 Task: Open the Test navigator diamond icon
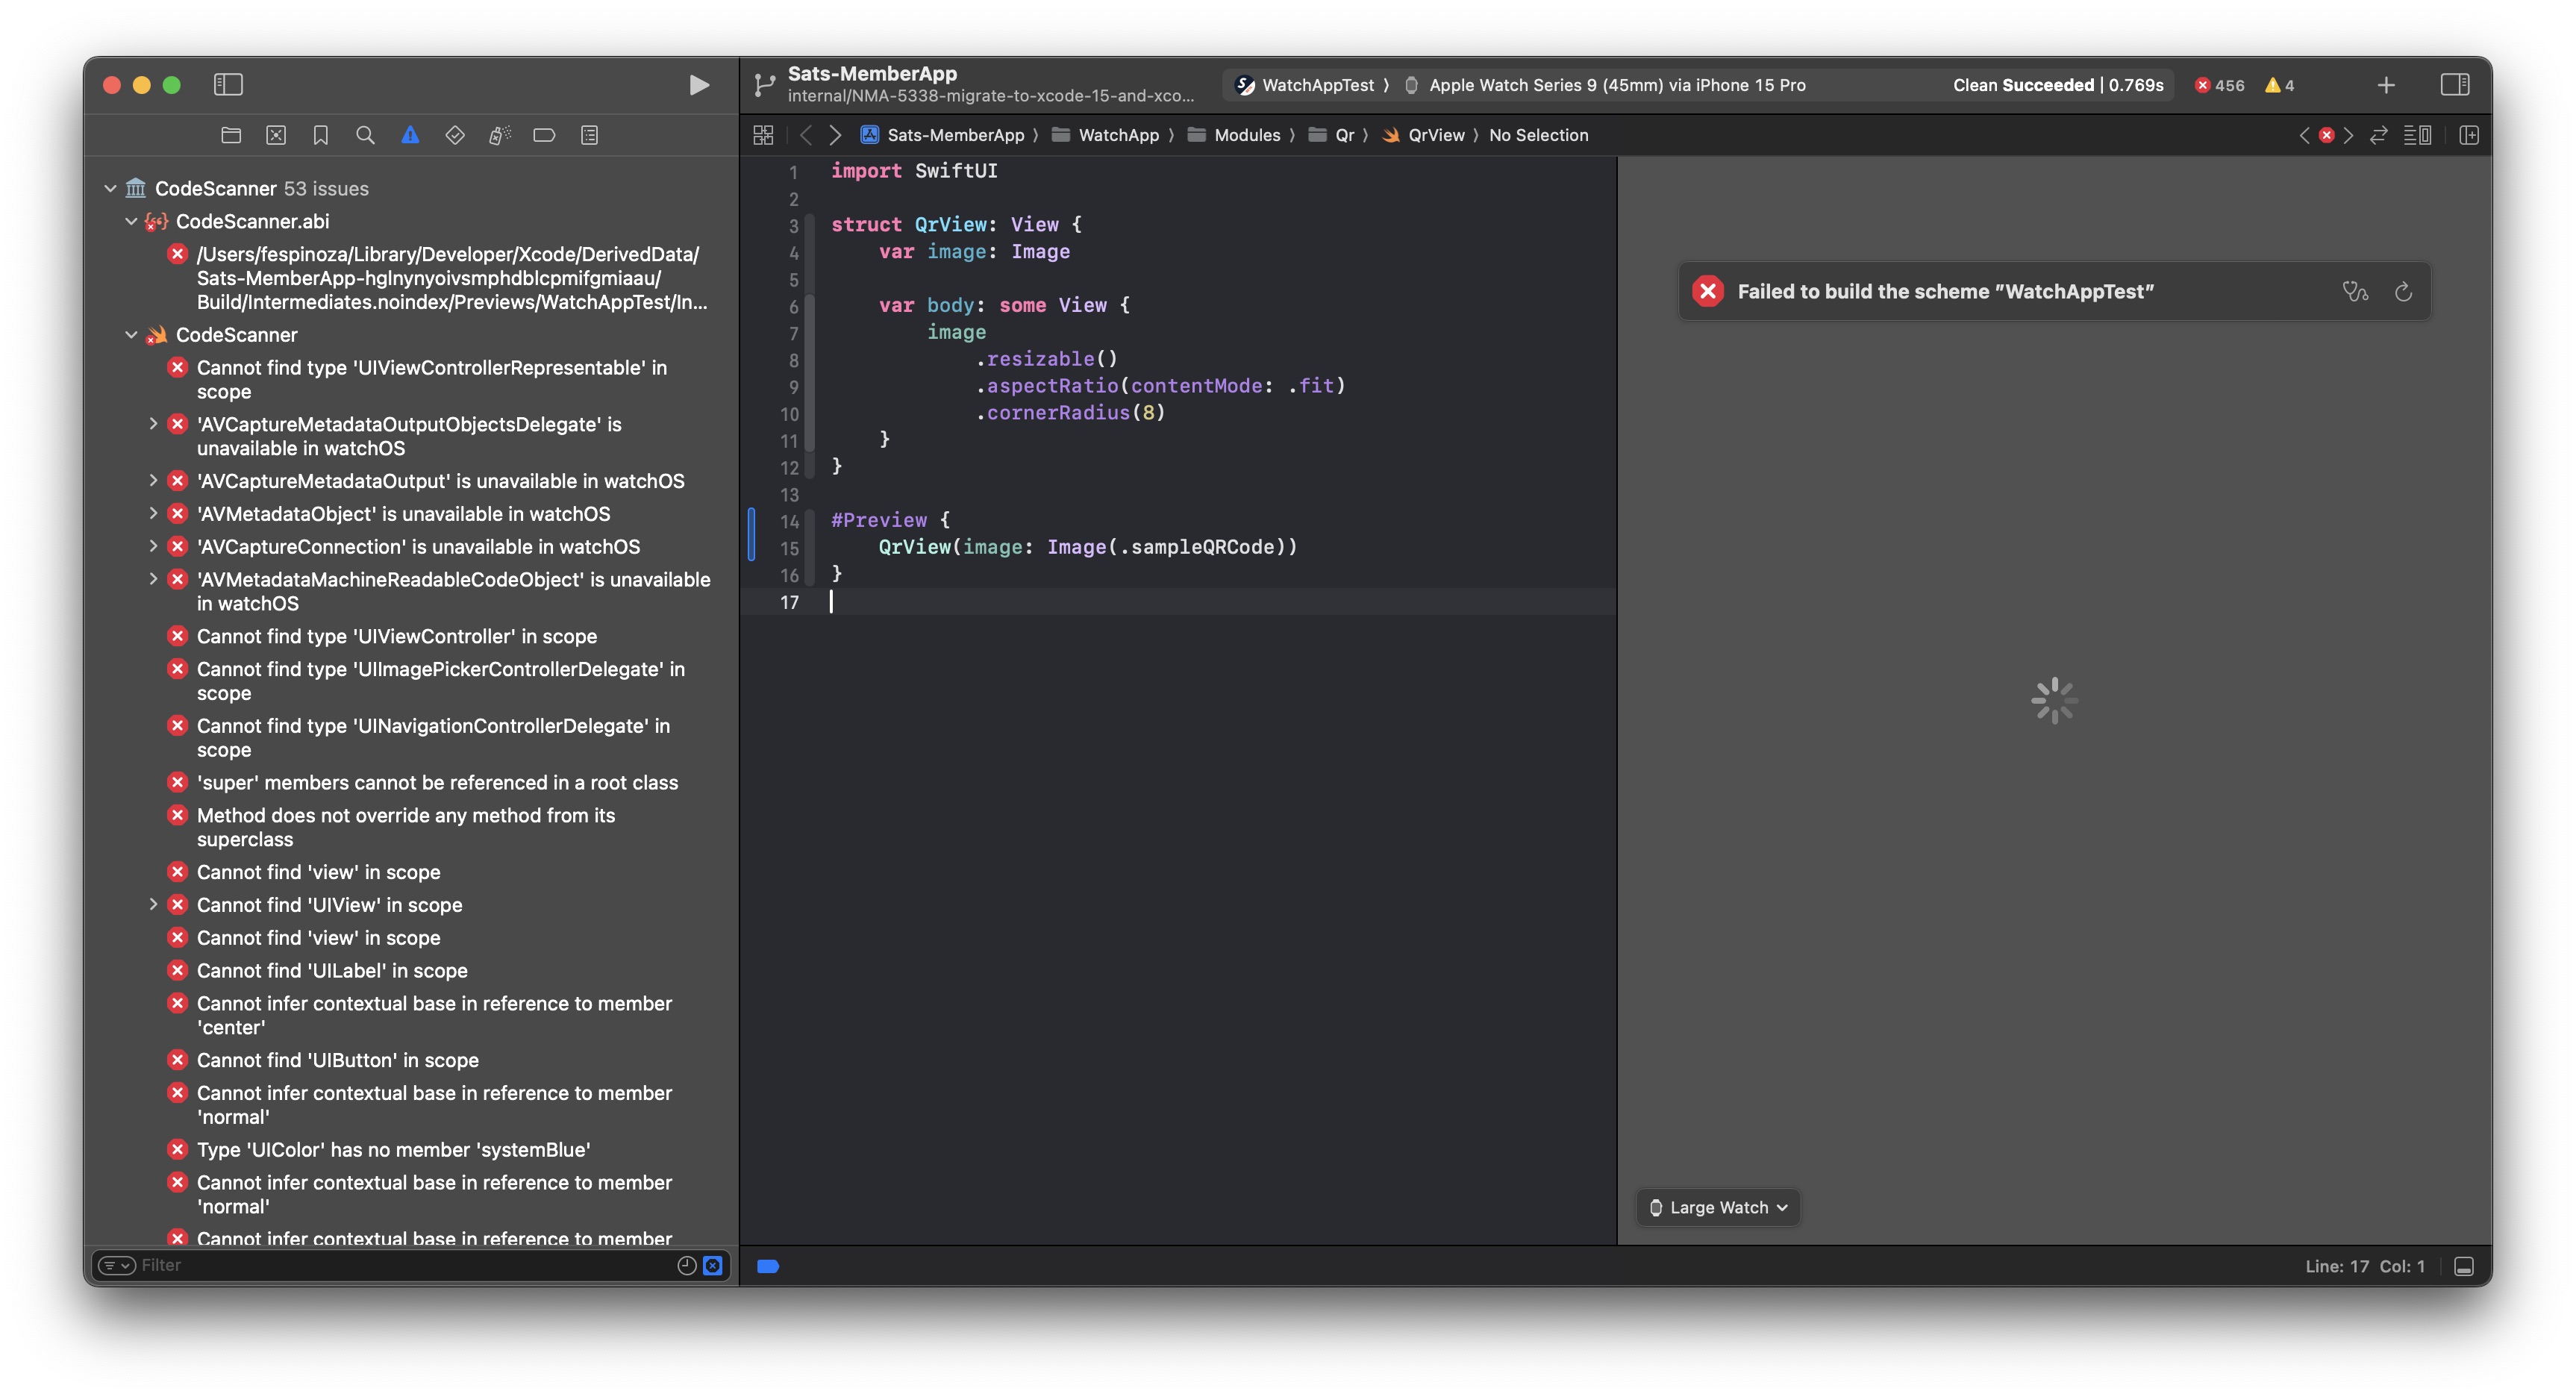pos(455,135)
